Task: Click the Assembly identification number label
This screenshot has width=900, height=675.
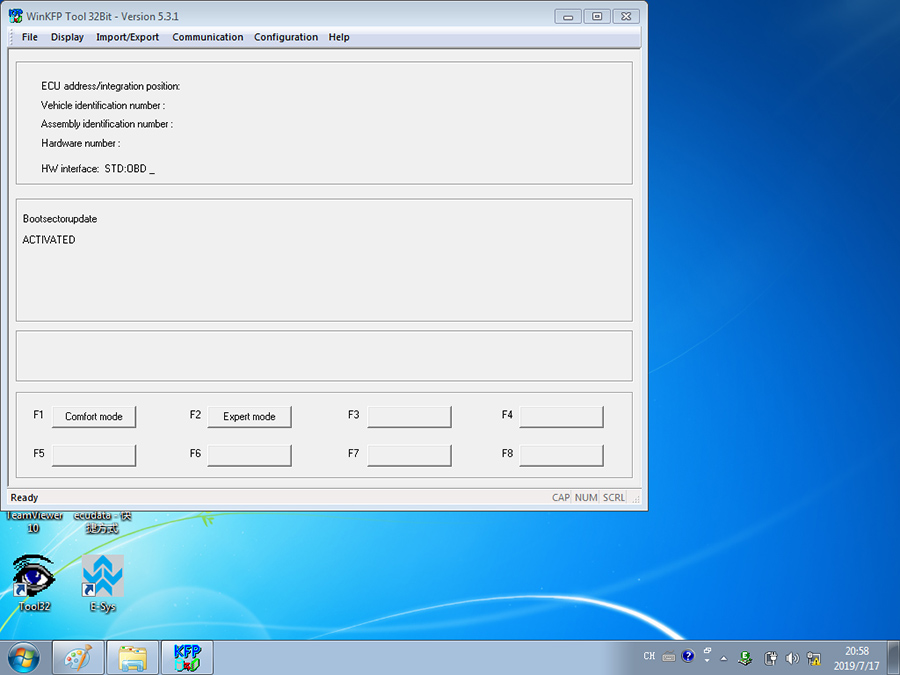Action: click(107, 124)
